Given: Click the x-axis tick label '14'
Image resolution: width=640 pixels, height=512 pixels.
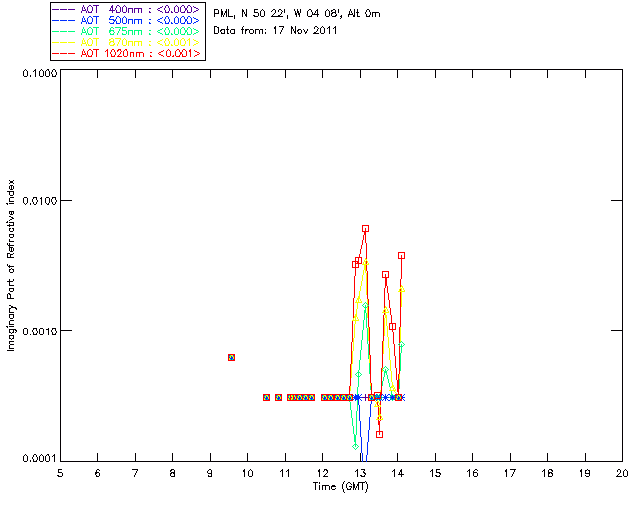Looking at the screenshot, I should pyautogui.click(x=398, y=473).
